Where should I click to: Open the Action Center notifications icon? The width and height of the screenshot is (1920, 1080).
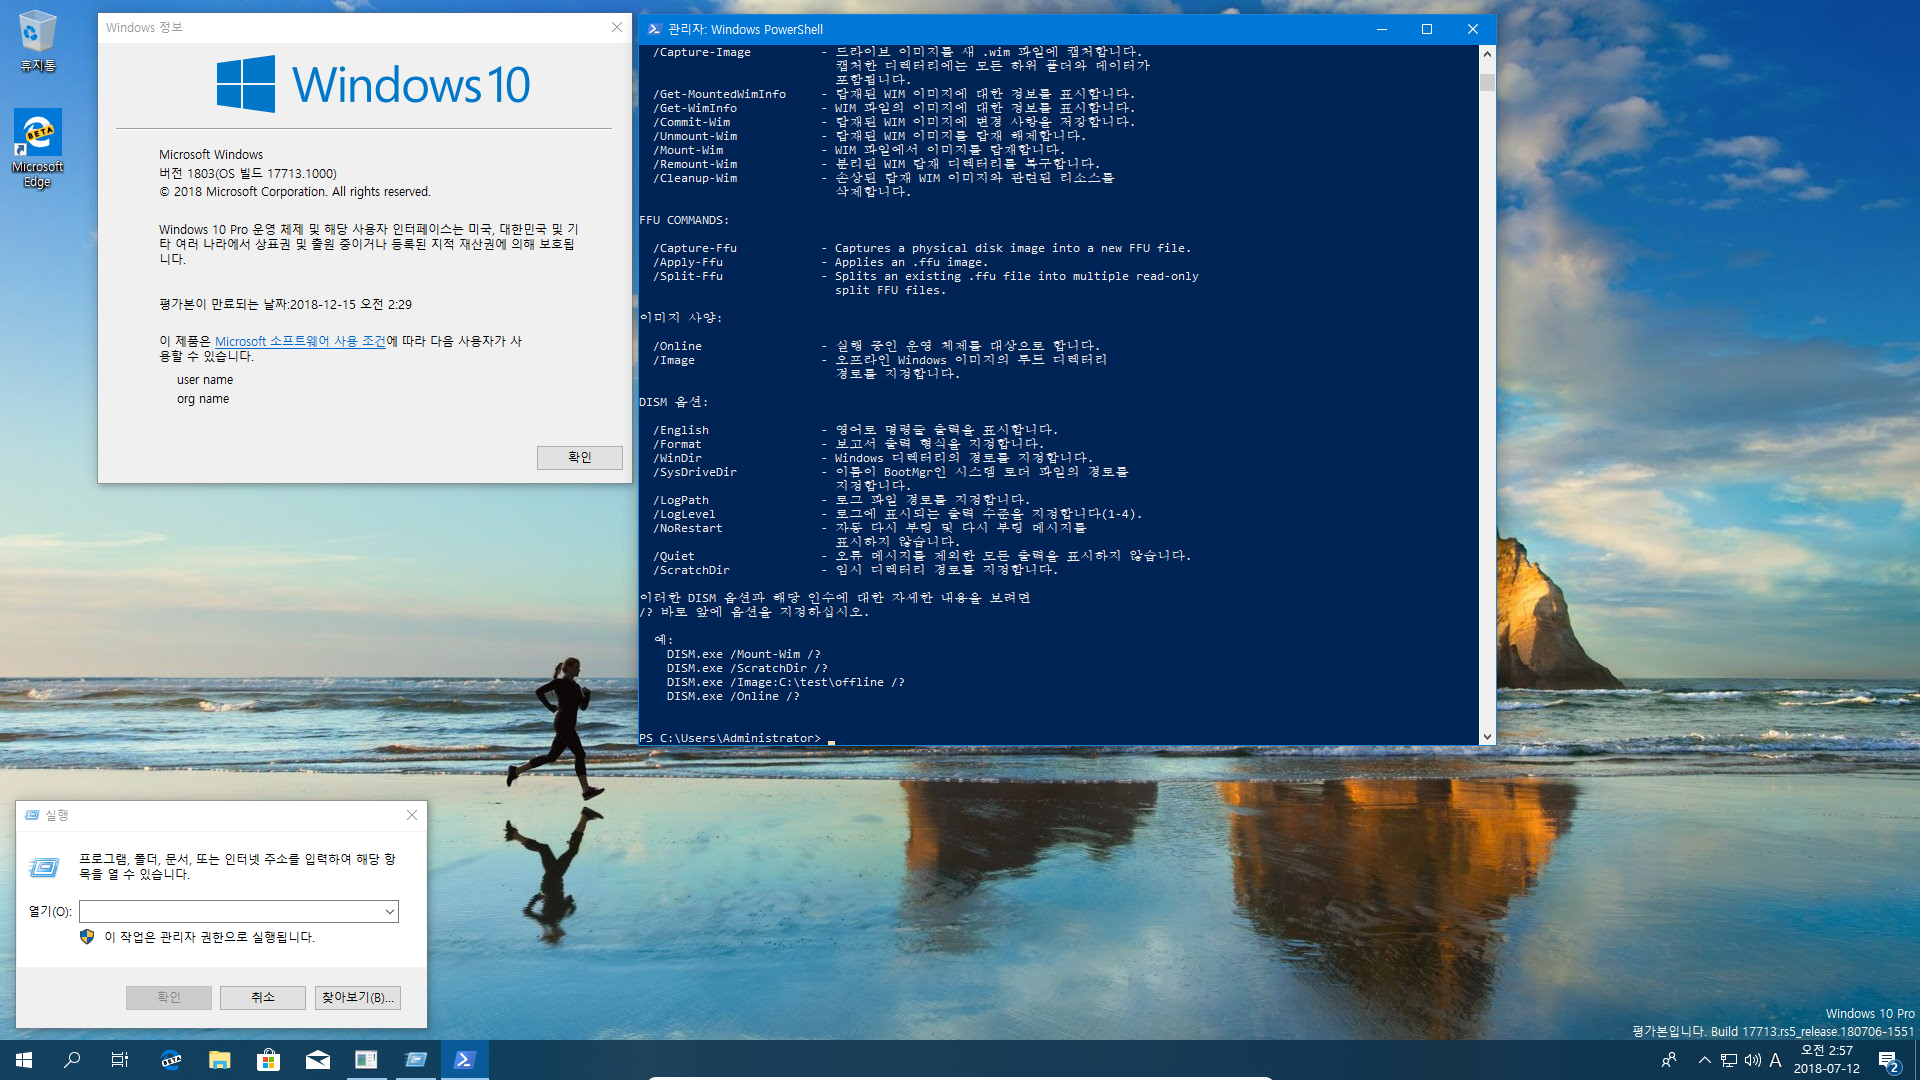pyautogui.click(x=1888, y=1060)
